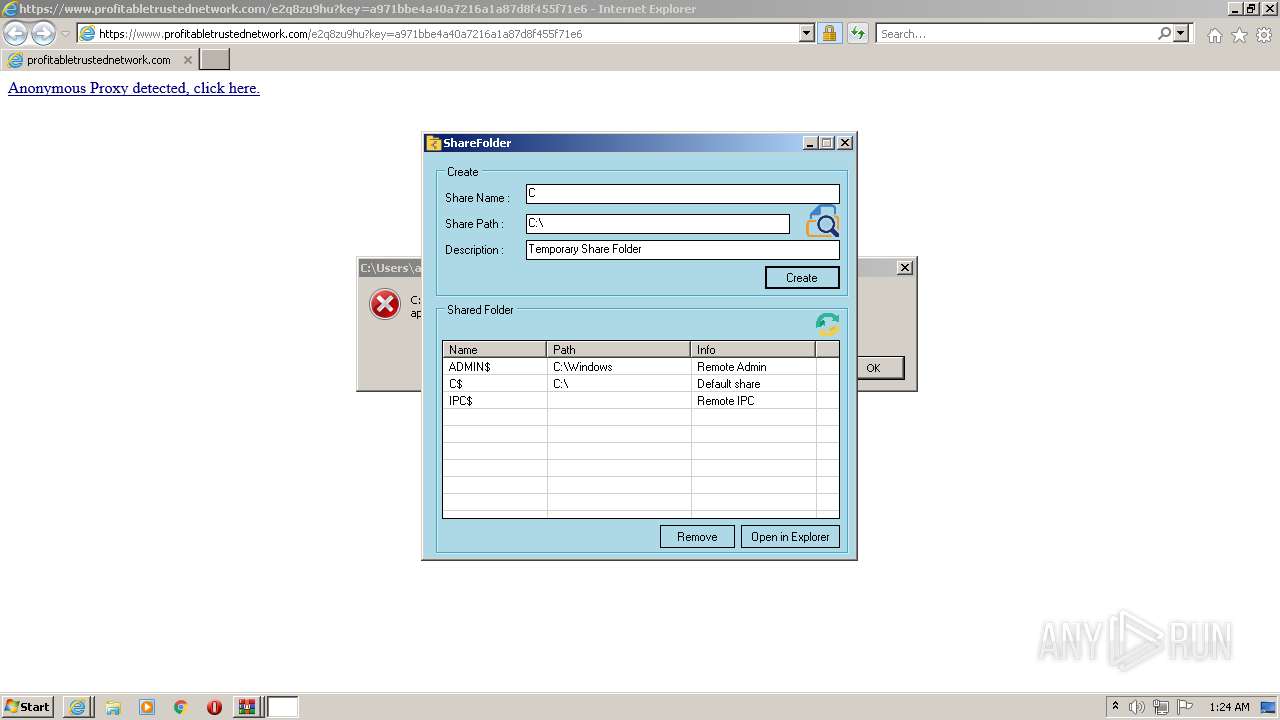Open the media player taskbar icon
1280x720 pixels.
pos(147,707)
